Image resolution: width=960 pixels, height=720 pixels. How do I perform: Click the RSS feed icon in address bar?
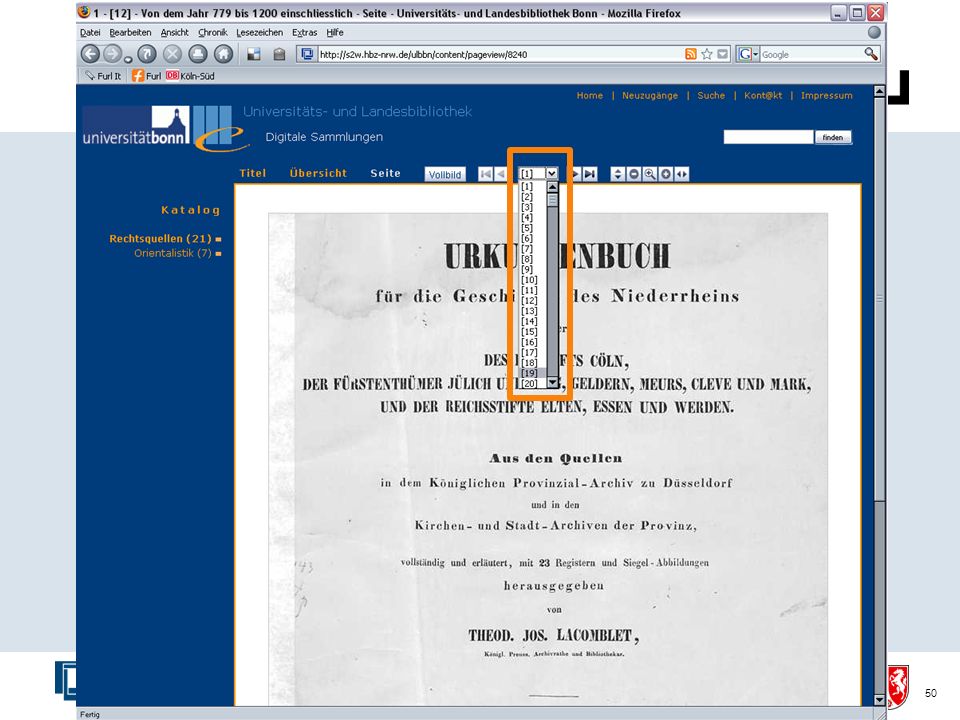691,54
